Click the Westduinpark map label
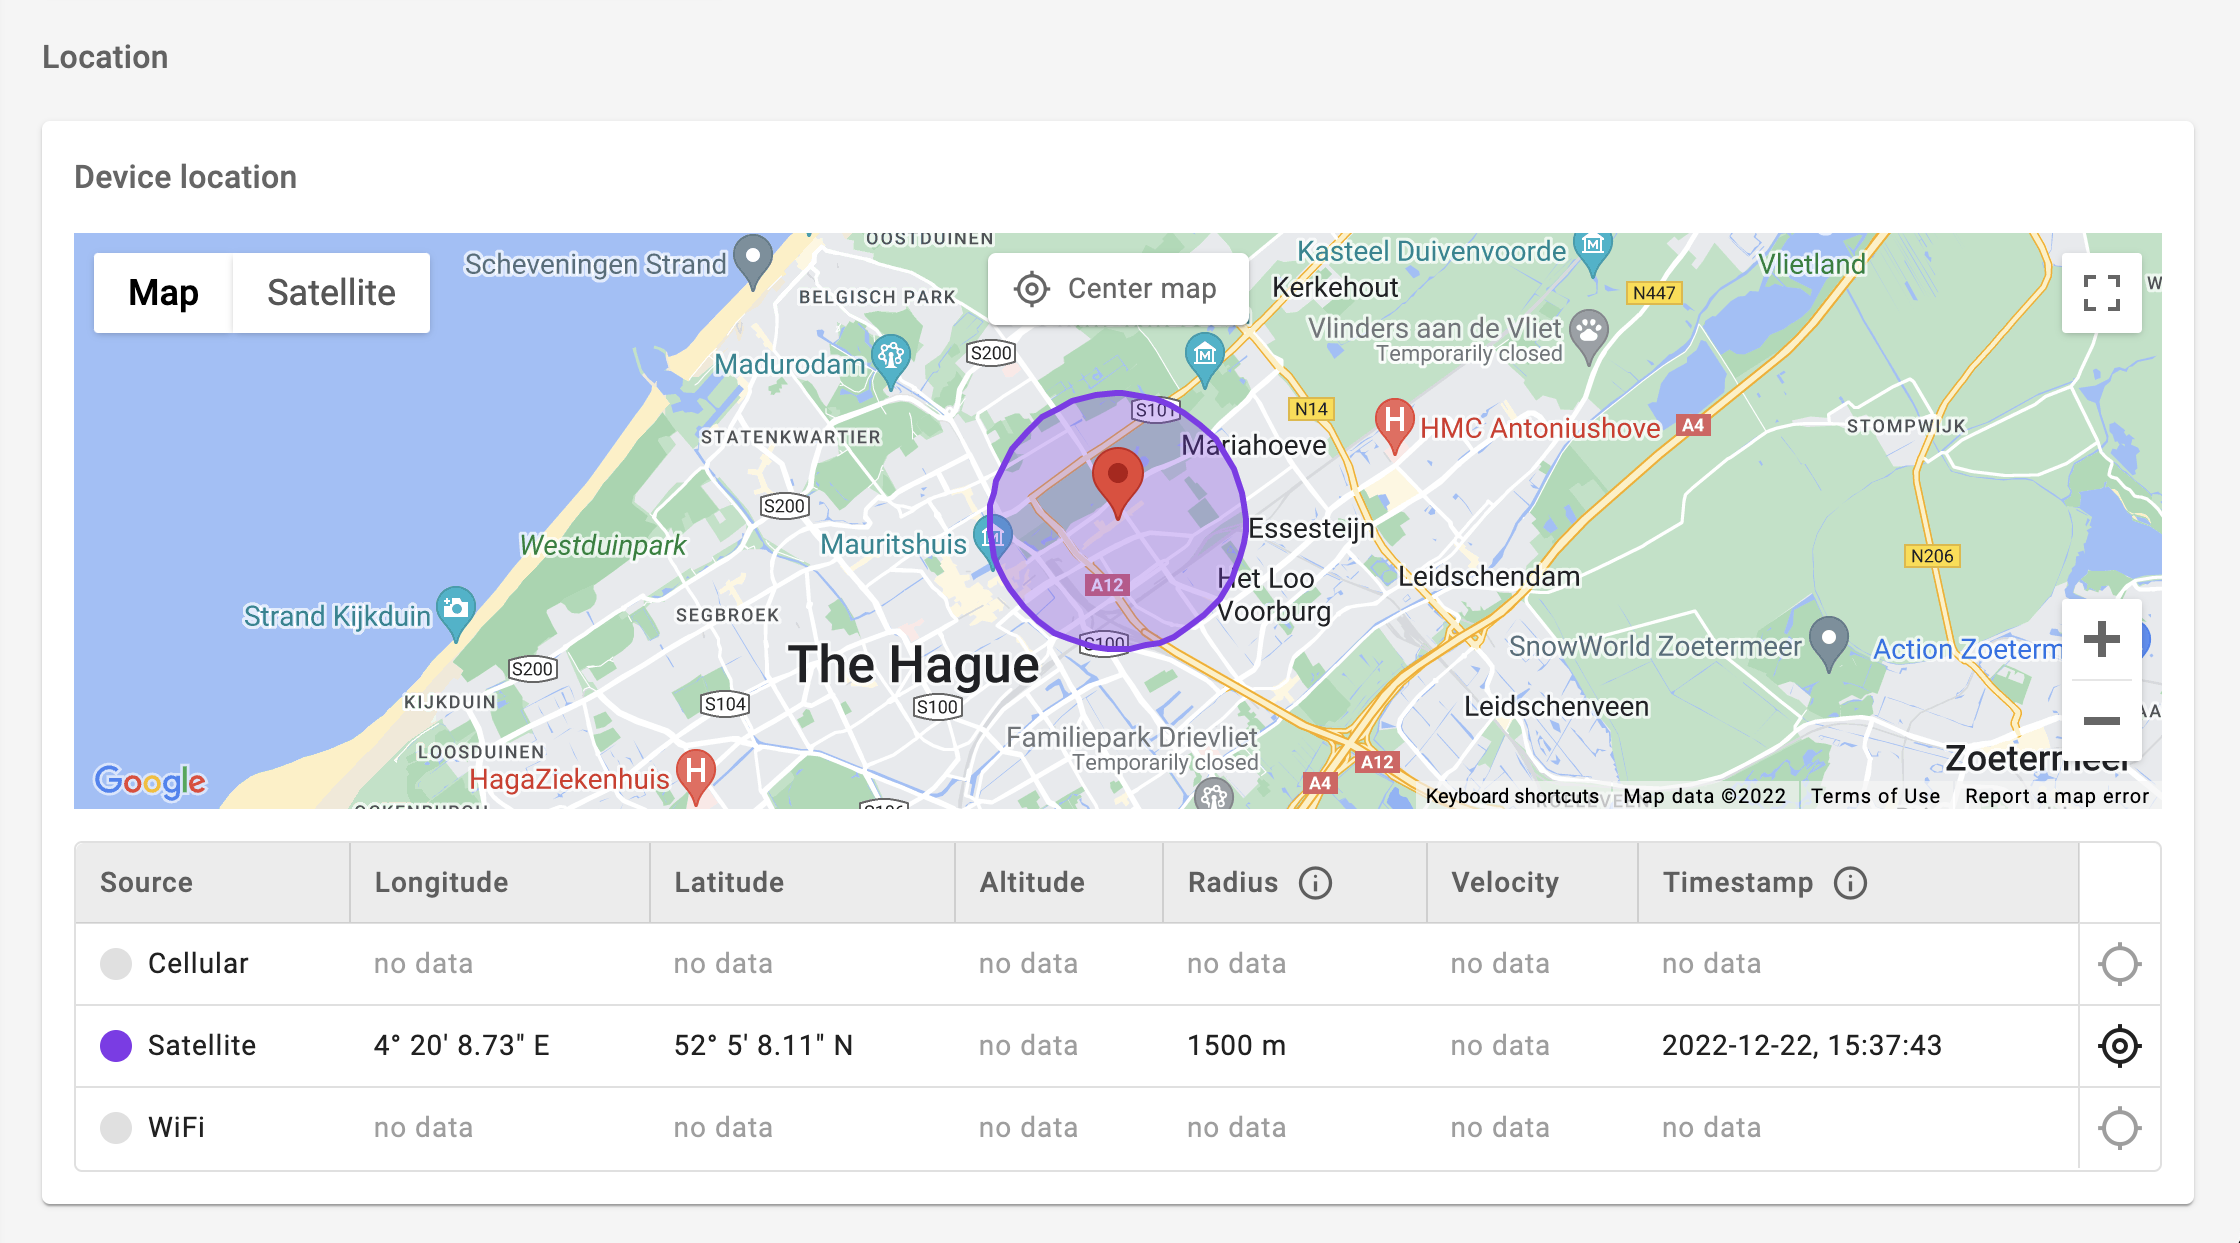 [603, 546]
